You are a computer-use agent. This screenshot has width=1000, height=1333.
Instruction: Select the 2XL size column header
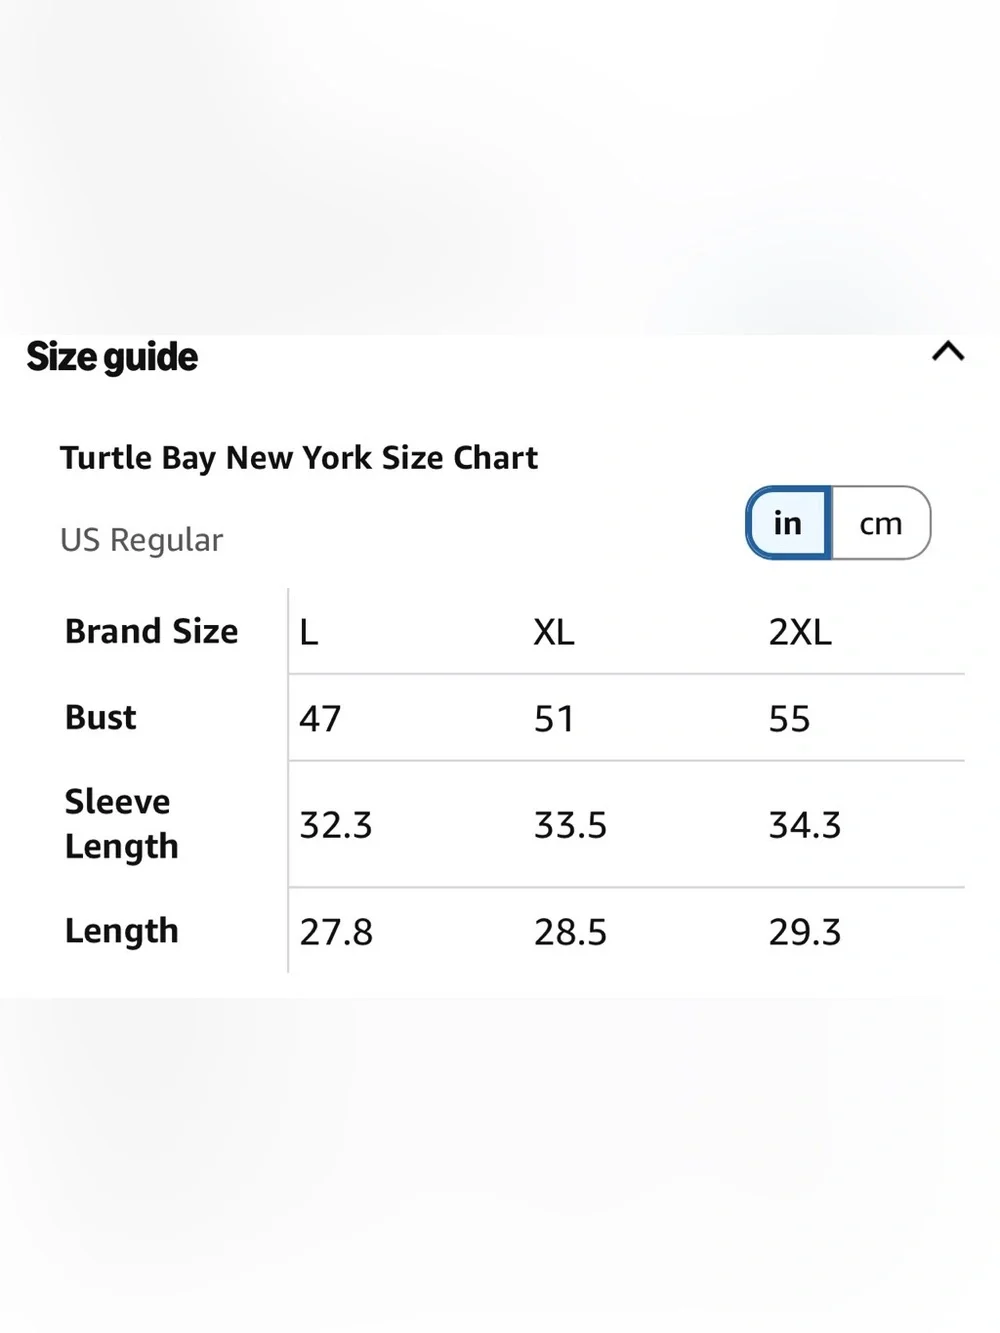coord(800,632)
